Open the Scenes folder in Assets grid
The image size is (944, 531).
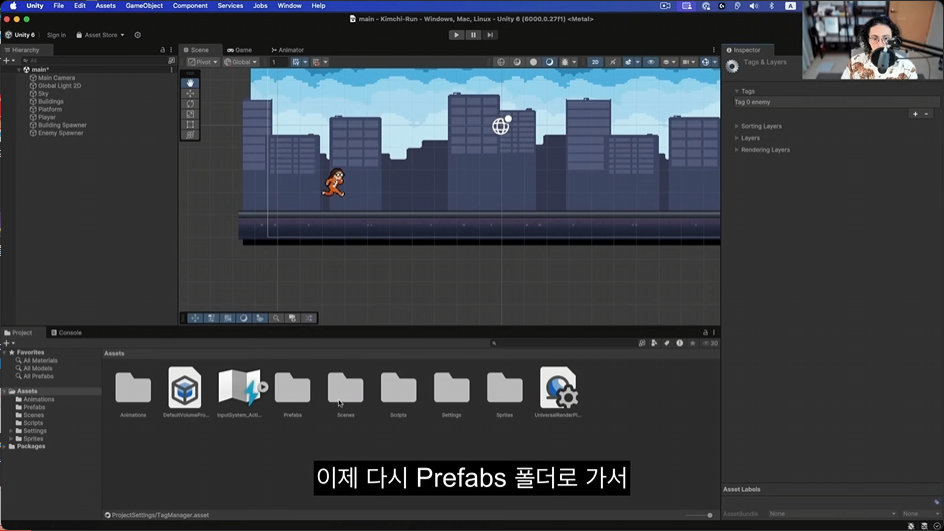[x=346, y=394]
